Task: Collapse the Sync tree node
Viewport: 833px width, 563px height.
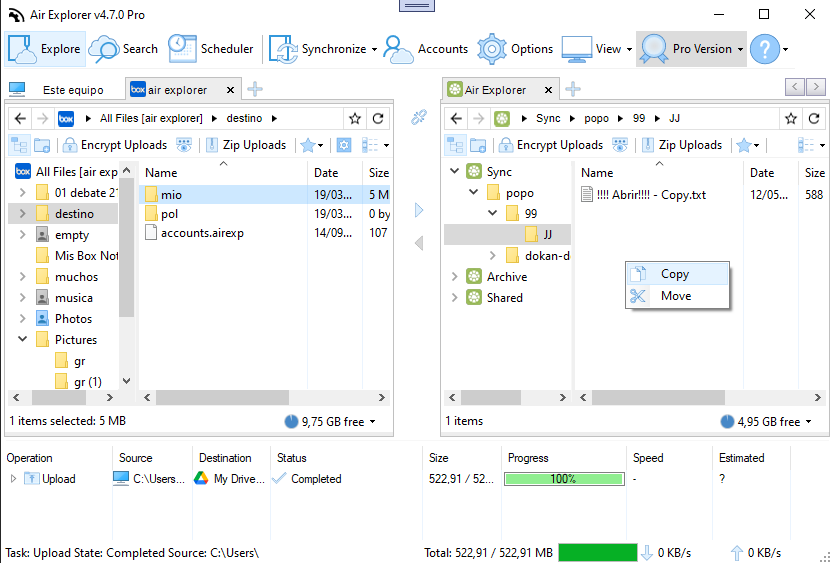Action: (454, 171)
